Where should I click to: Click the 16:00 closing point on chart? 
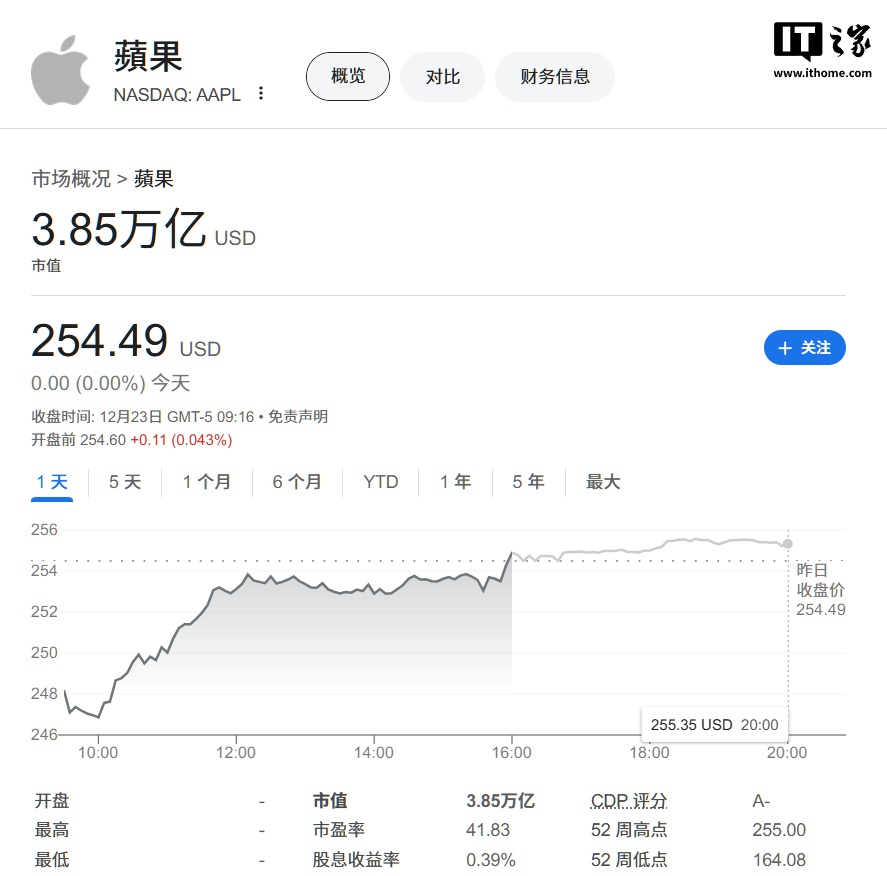pos(511,553)
